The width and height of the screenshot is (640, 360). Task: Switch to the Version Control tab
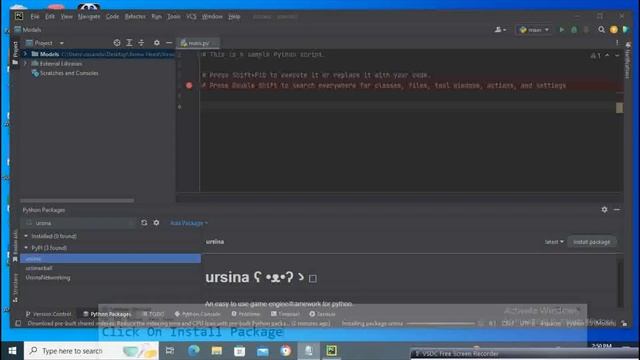click(48, 314)
